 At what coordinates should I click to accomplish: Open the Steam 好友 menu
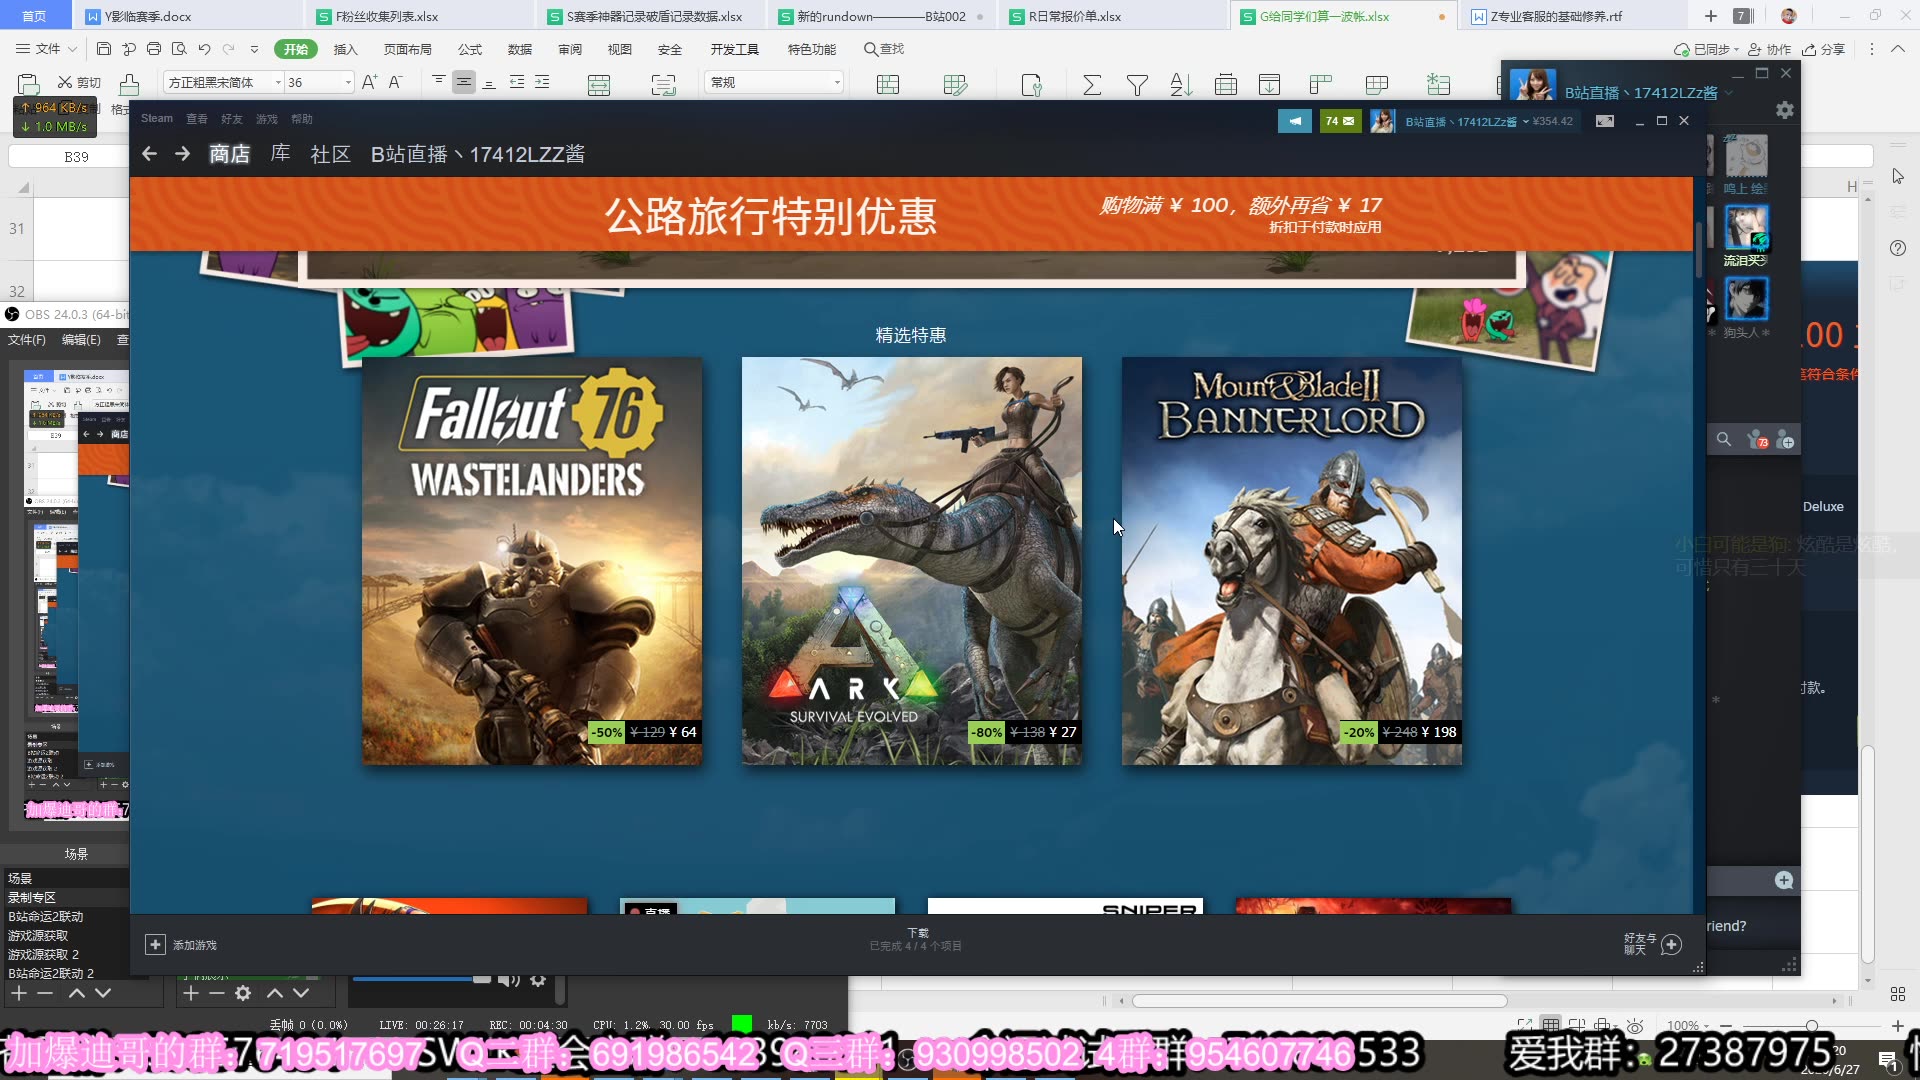pyautogui.click(x=232, y=119)
